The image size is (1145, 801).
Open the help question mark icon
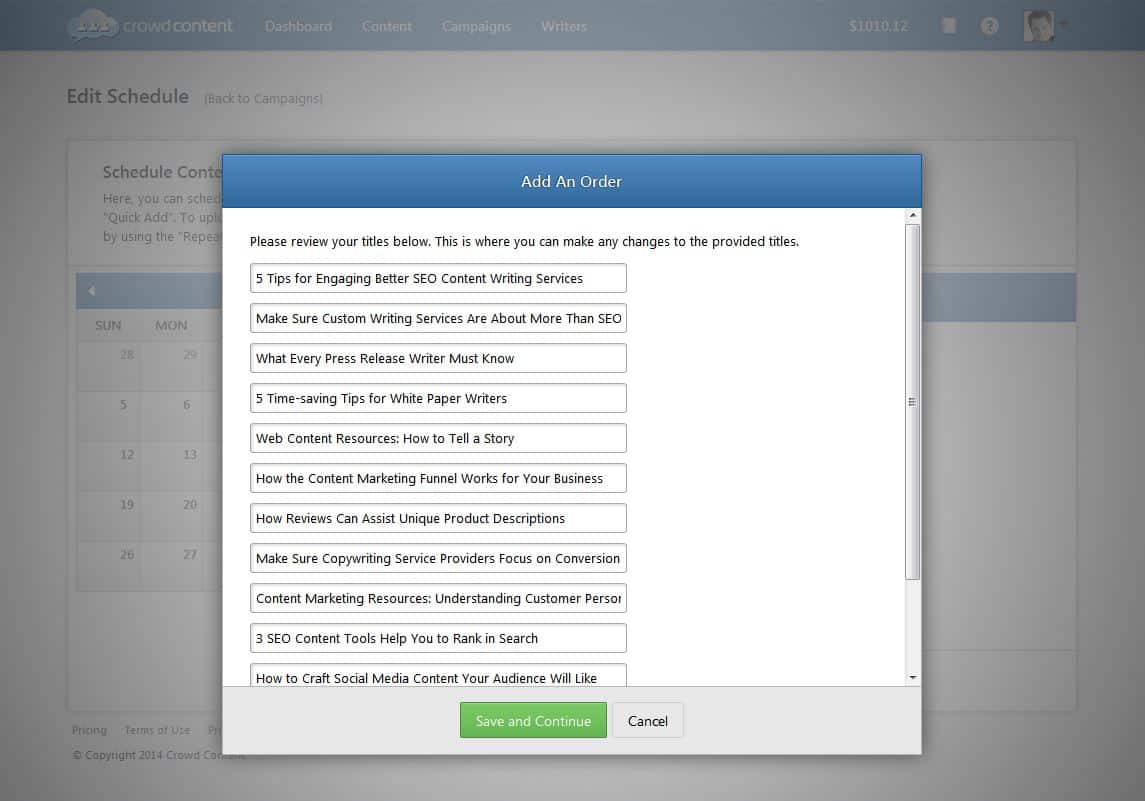click(x=990, y=26)
